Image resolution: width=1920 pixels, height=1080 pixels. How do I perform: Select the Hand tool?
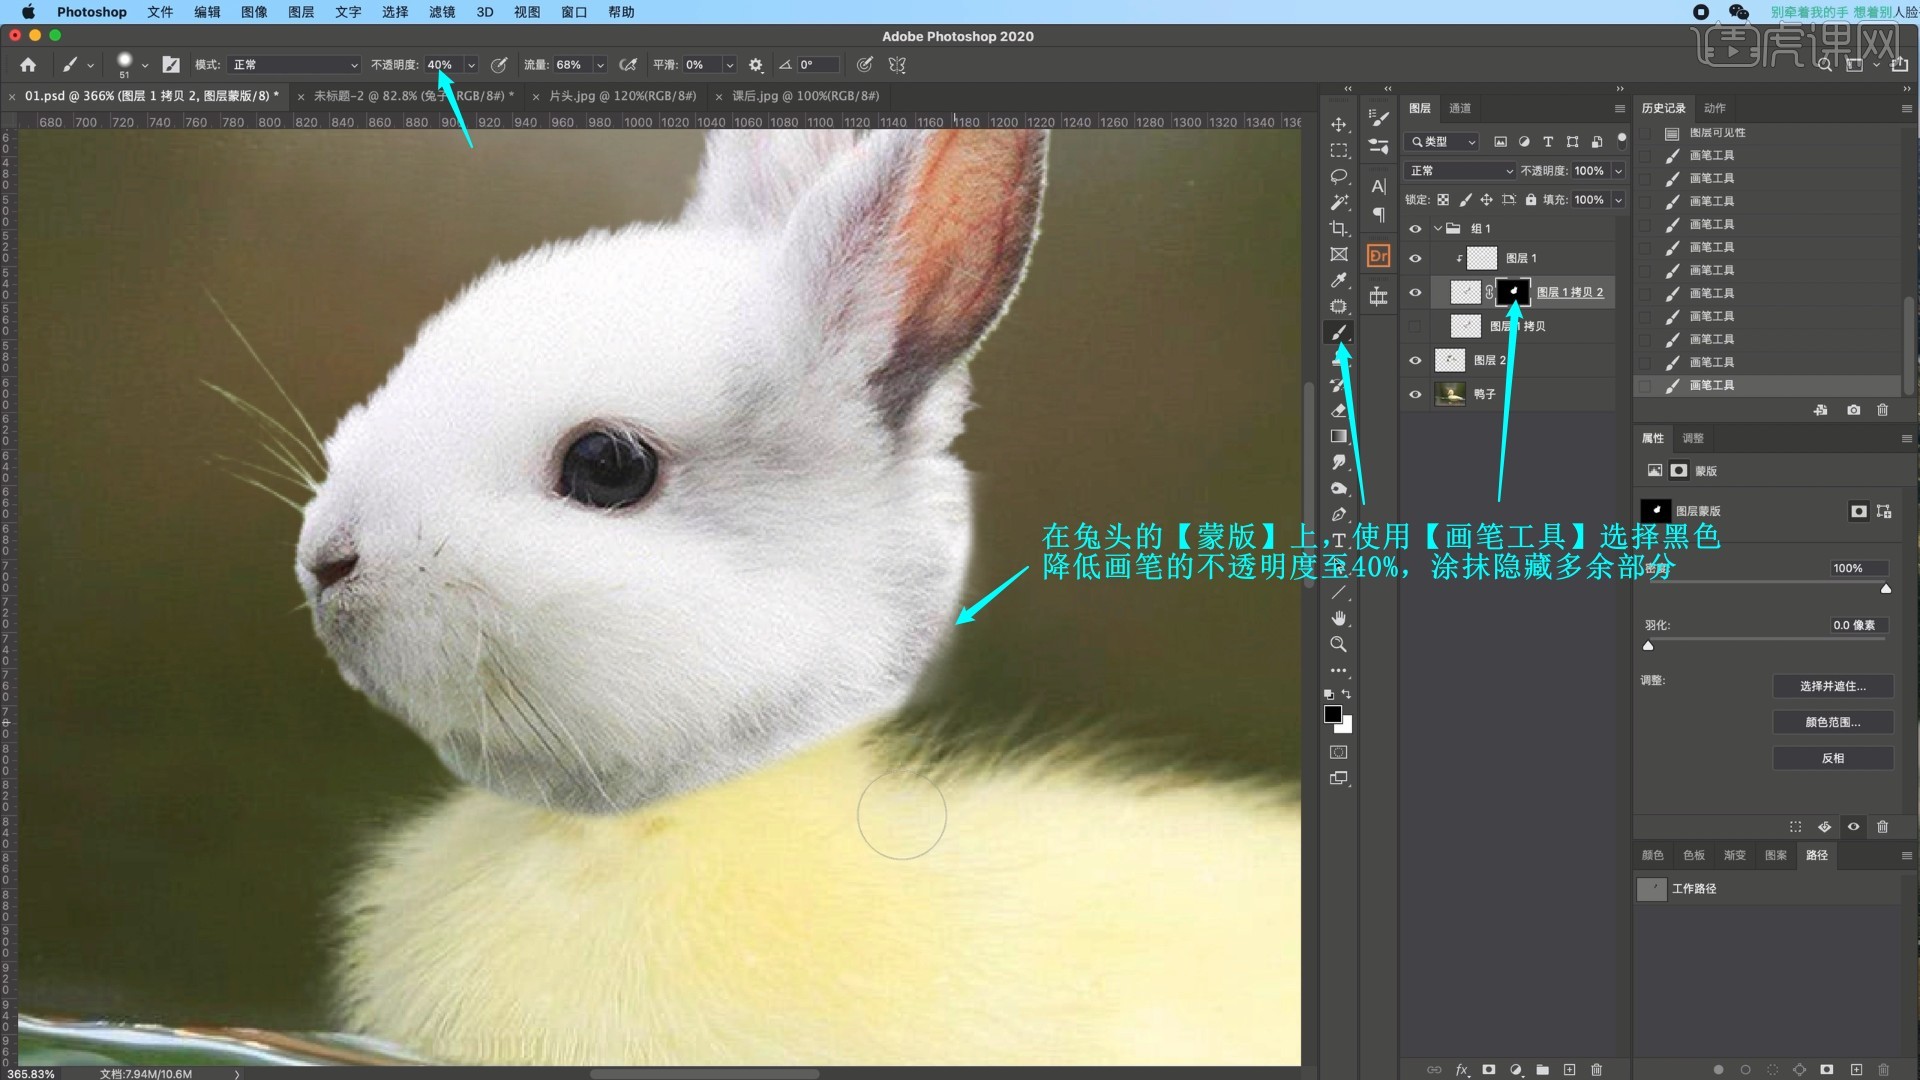[x=1338, y=618]
